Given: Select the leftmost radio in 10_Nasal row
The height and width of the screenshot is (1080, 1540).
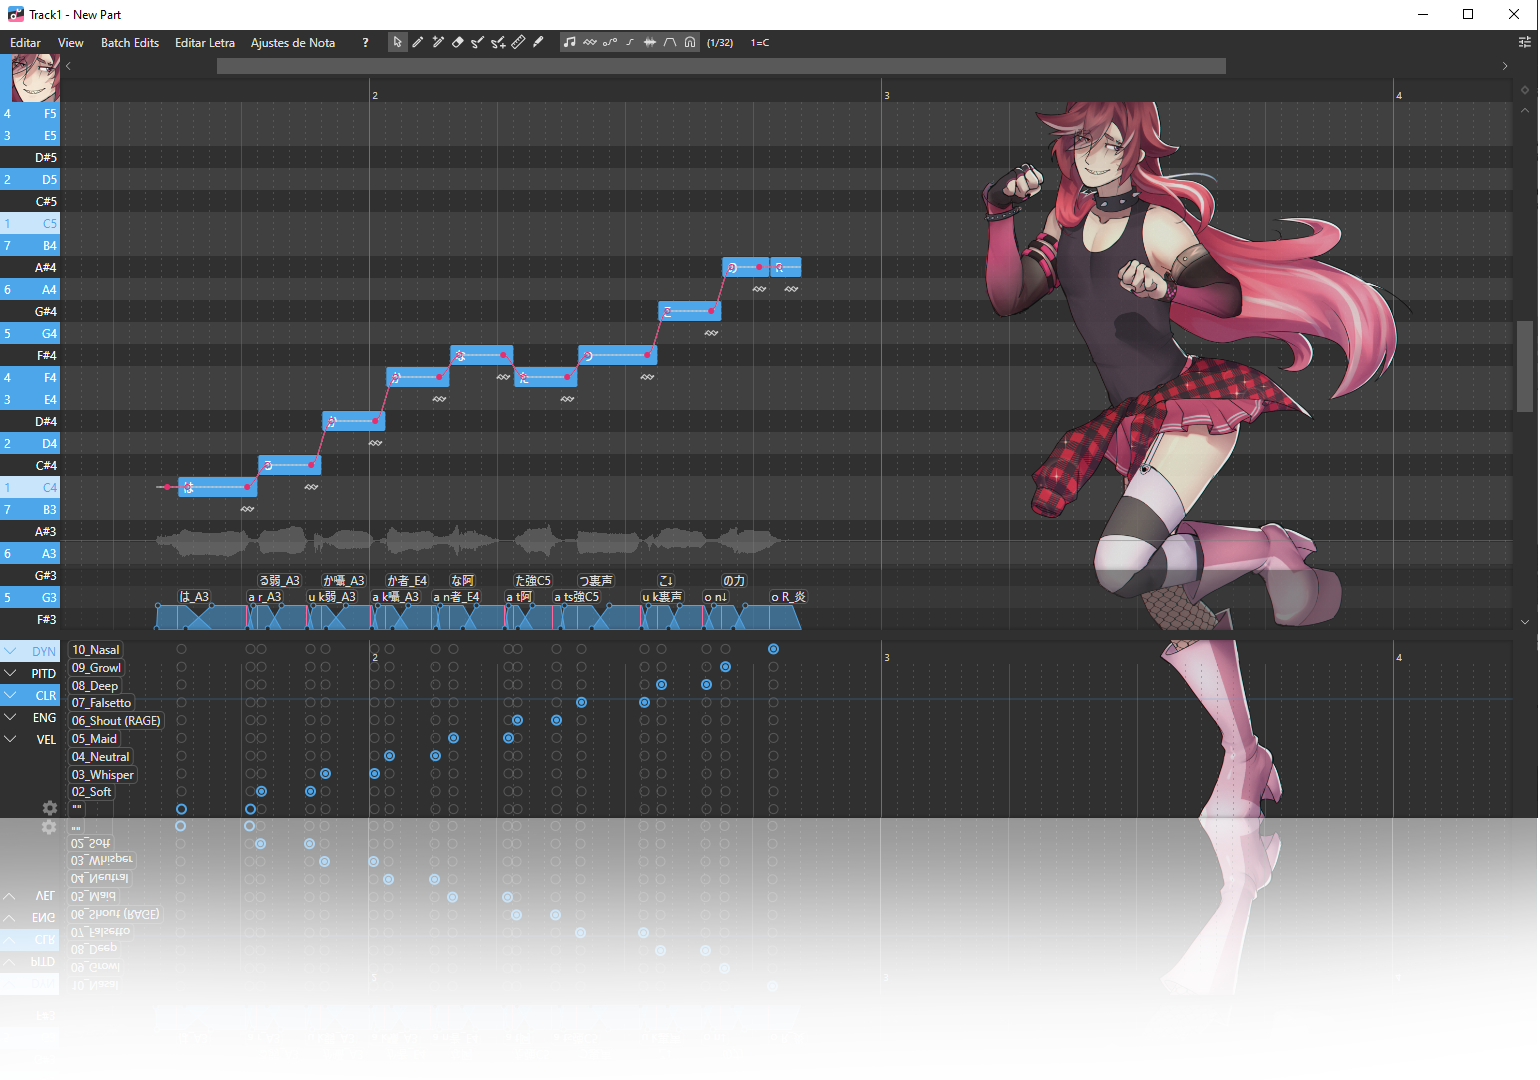Looking at the screenshot, I should coord(181,649).
